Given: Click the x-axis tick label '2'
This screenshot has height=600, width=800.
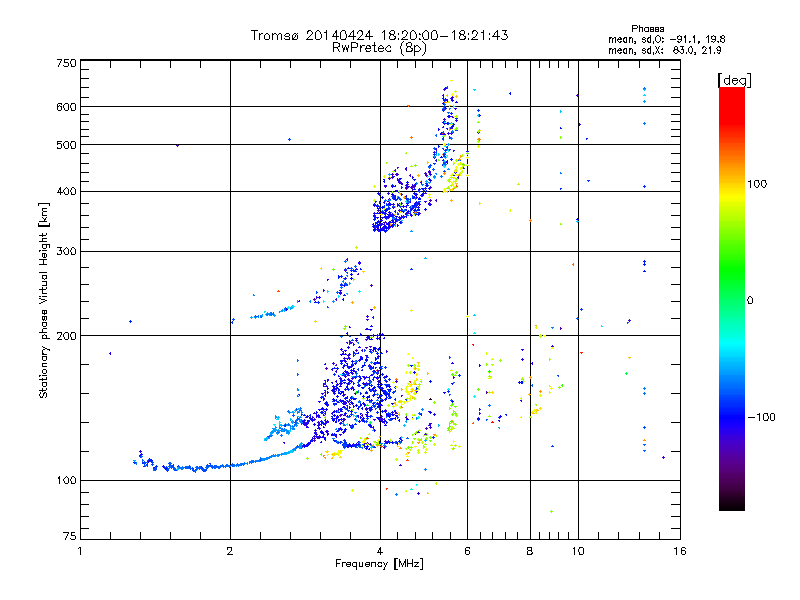Looking at the screenshot, I should point(230,551).
